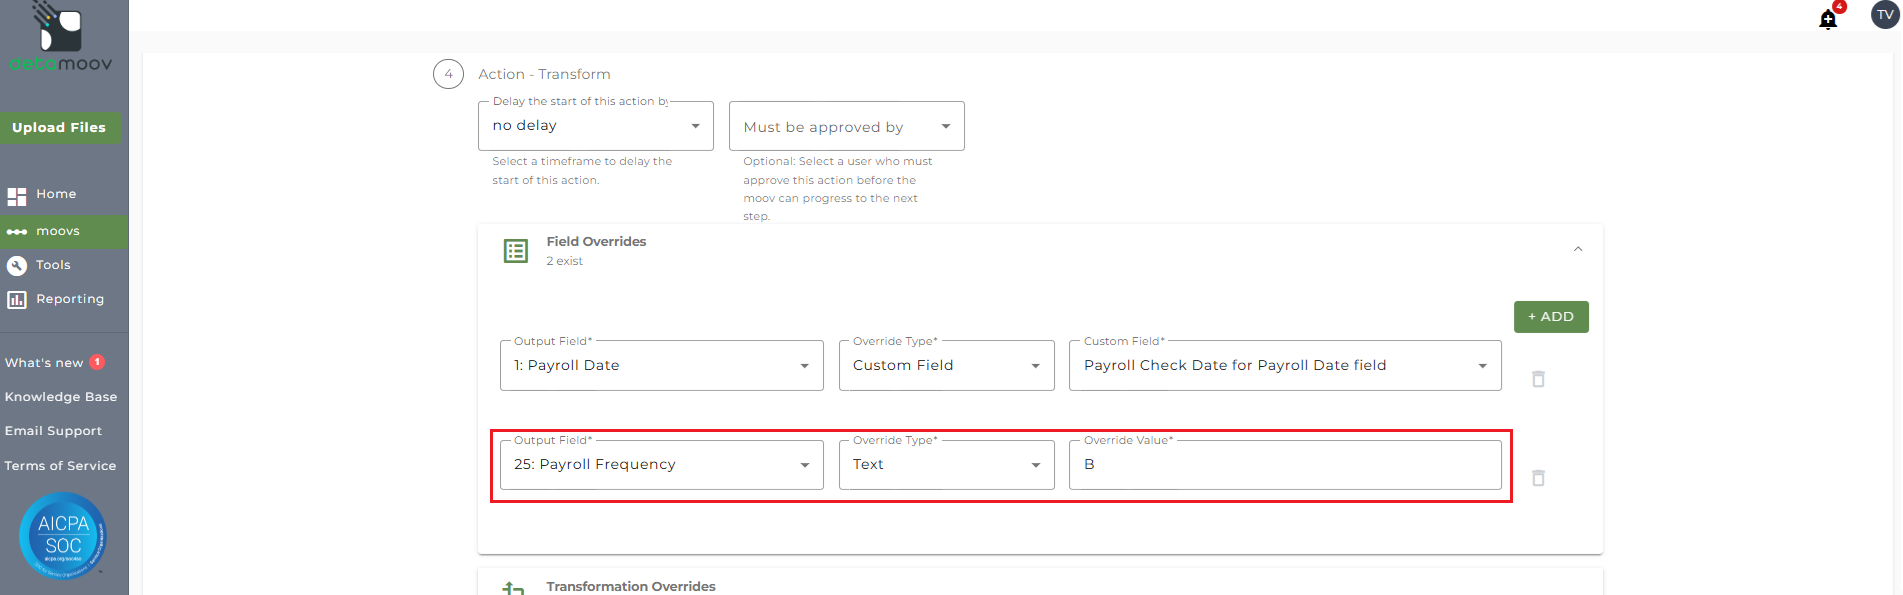The height and width of the screenshot is (595, 1903).
Task: Change the Text override type dropdown
Action: click(946, 465)
